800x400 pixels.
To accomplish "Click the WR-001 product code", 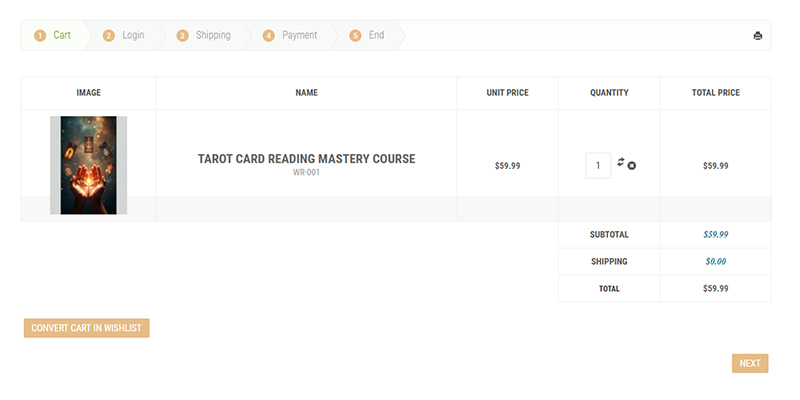I will pyautogui.click(x=306, y=173).
